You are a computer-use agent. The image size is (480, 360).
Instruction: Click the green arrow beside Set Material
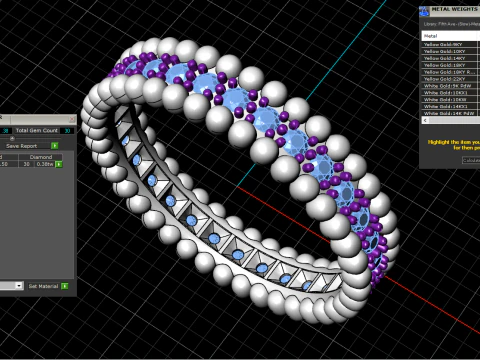tap(65, 286)
